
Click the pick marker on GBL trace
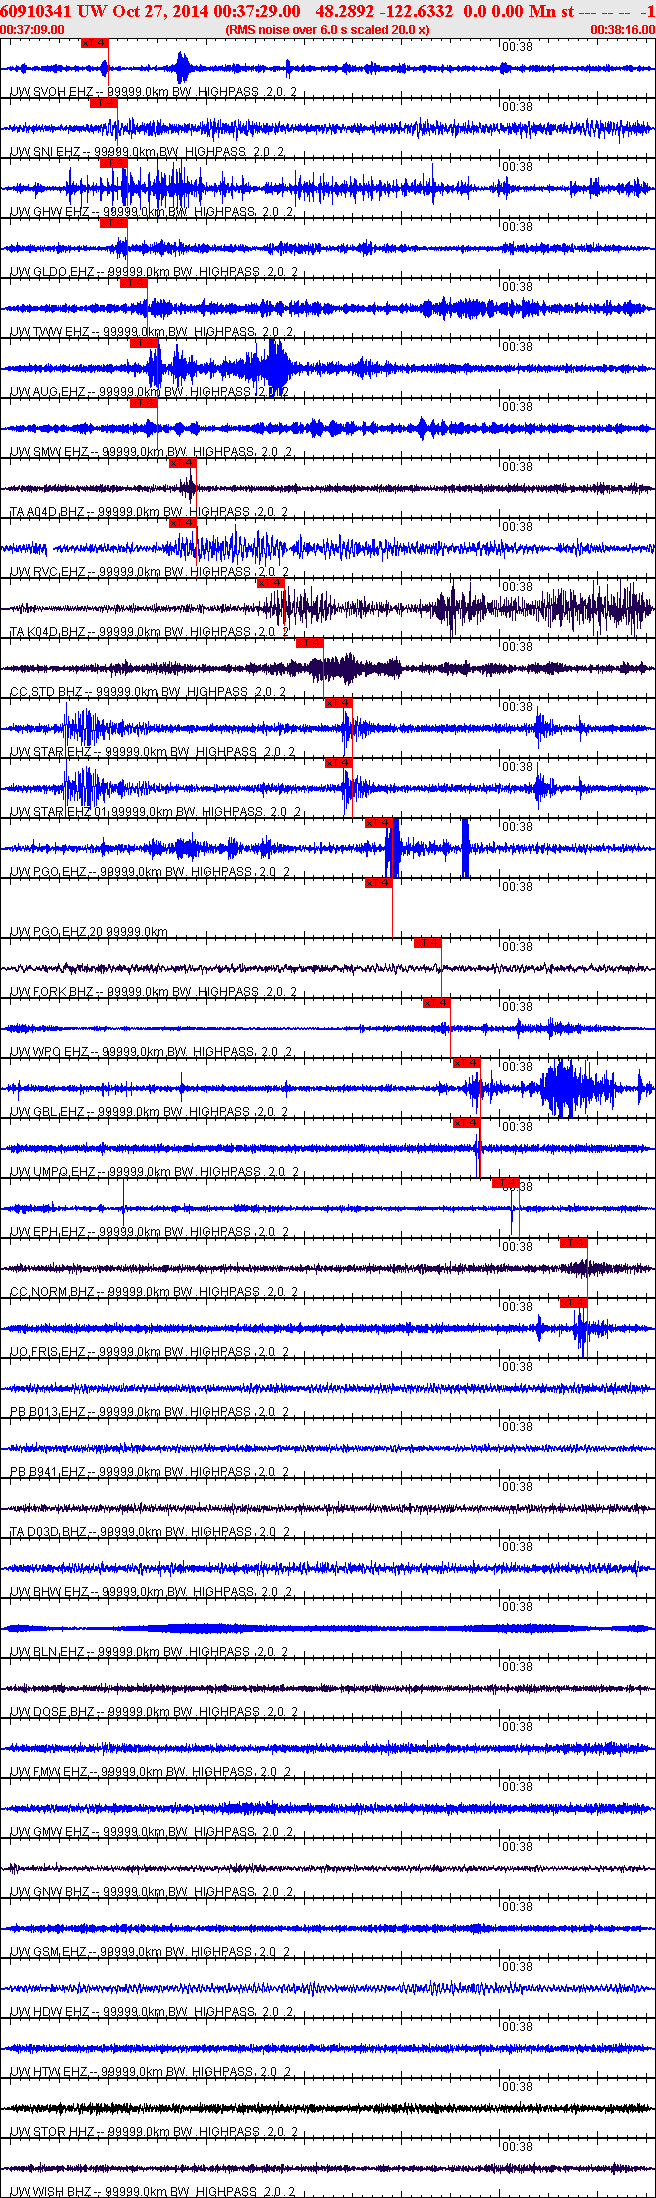(467, 1063)
